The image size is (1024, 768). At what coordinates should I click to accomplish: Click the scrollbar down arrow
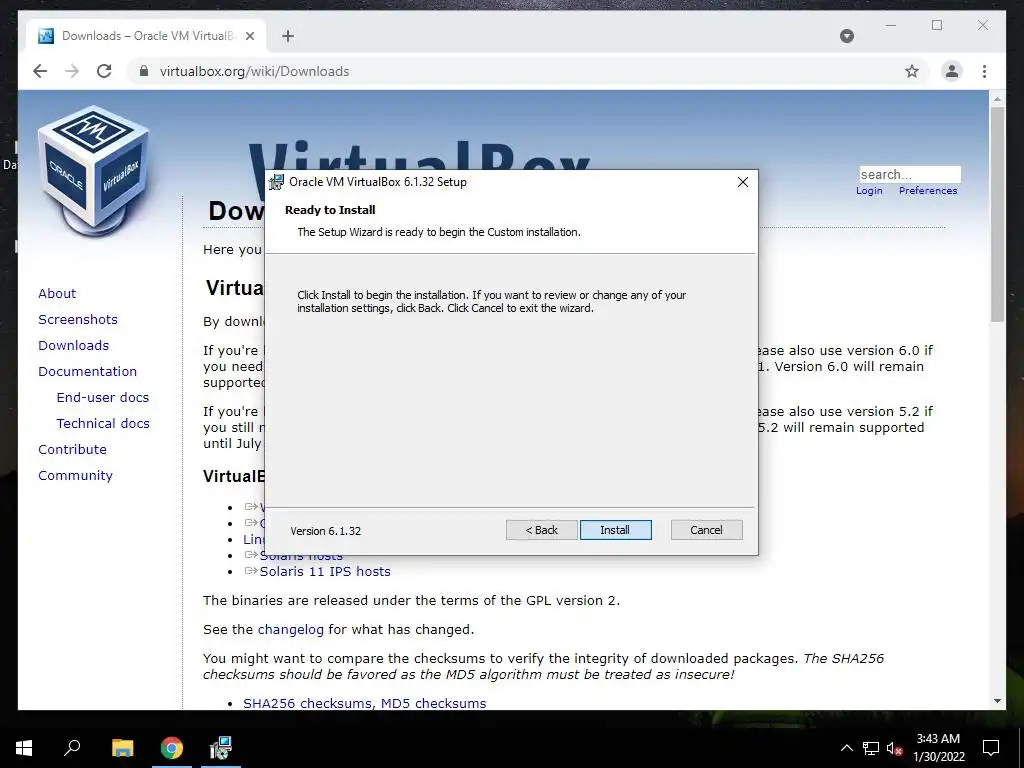997,701
